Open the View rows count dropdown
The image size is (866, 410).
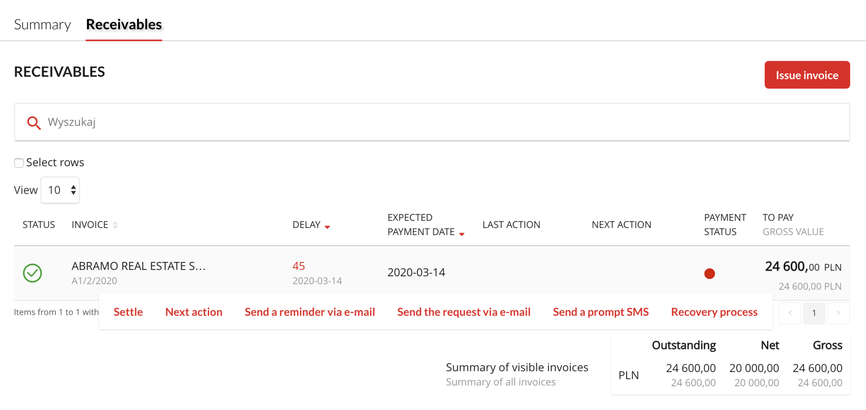tap(60, 190)
